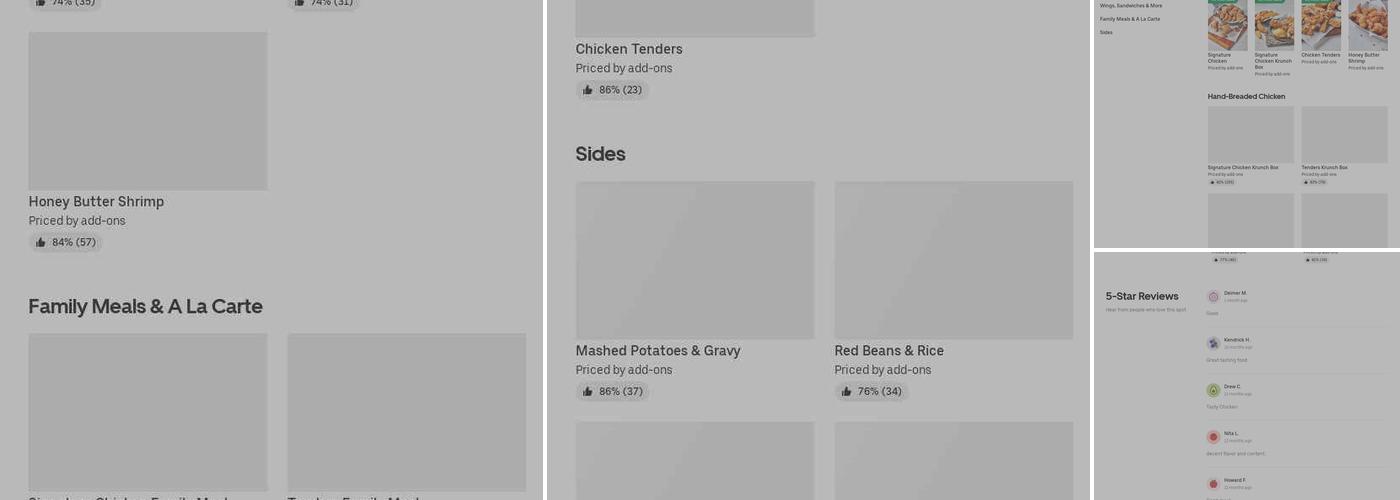Click Drew C.'s green avatar icon
This screenshot has height=500, width=1400.
tap(1213, 390)
